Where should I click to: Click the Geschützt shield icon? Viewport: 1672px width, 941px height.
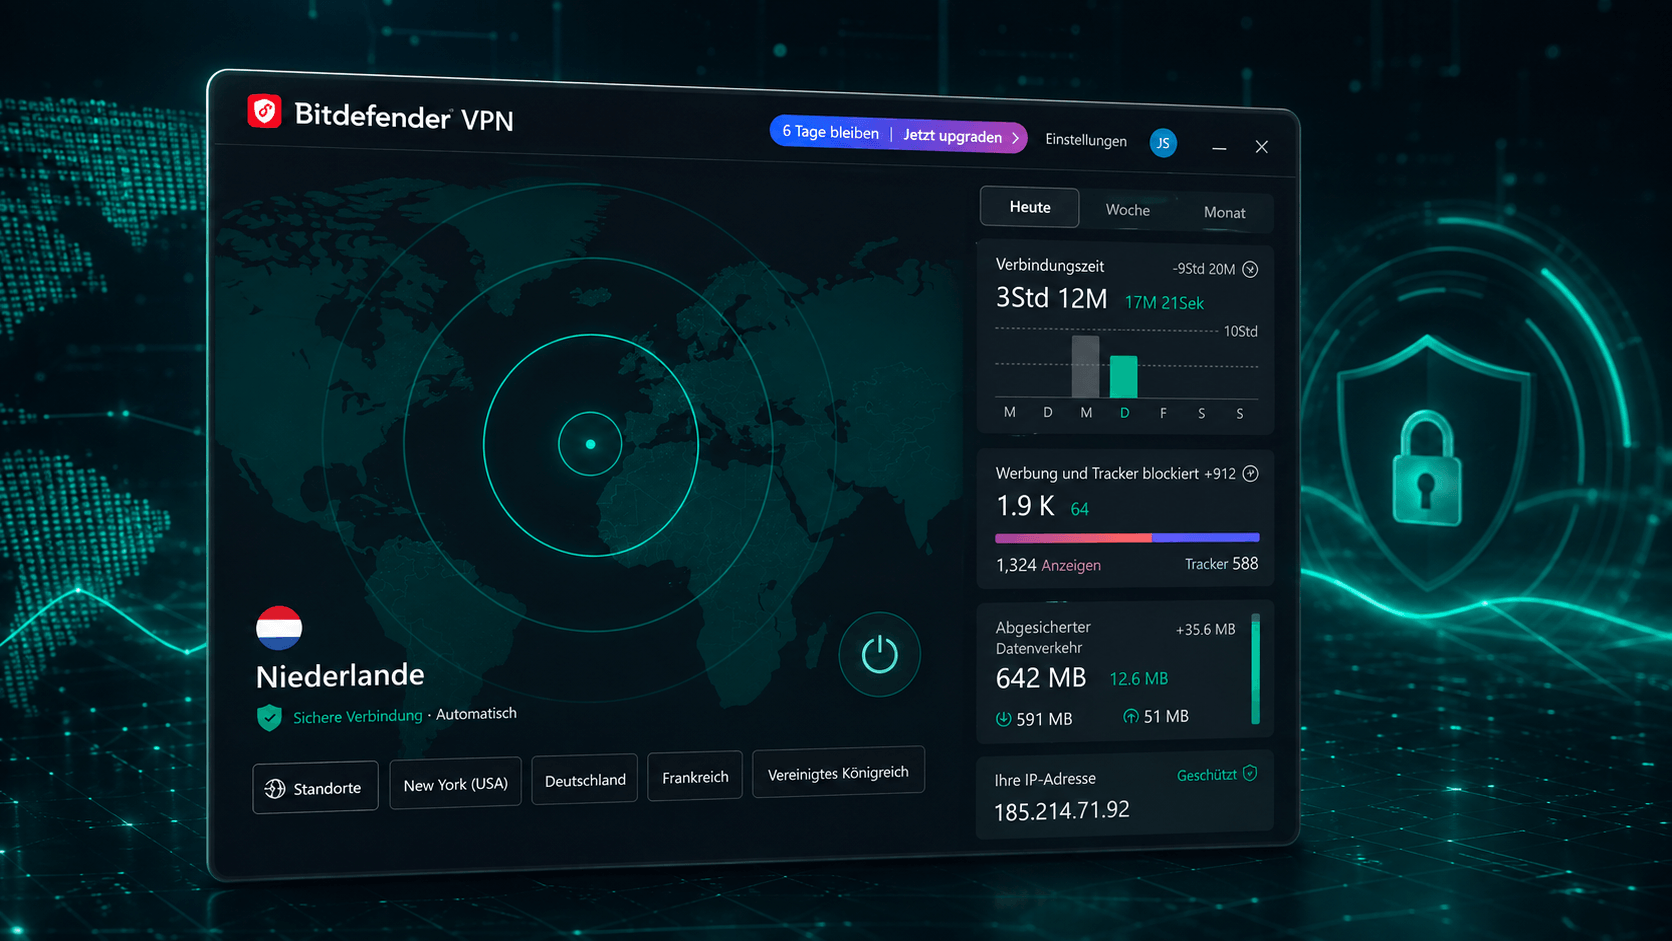coord(1250,773)
